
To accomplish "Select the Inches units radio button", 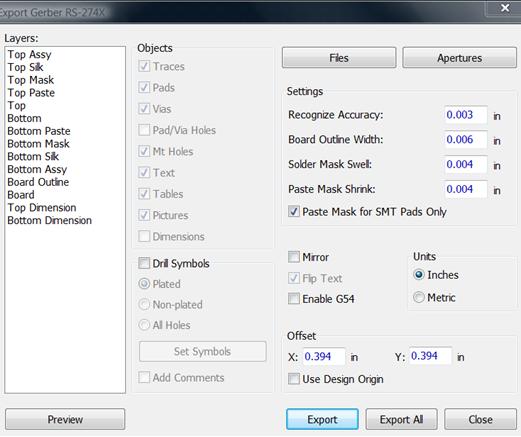I will point(419,275).
